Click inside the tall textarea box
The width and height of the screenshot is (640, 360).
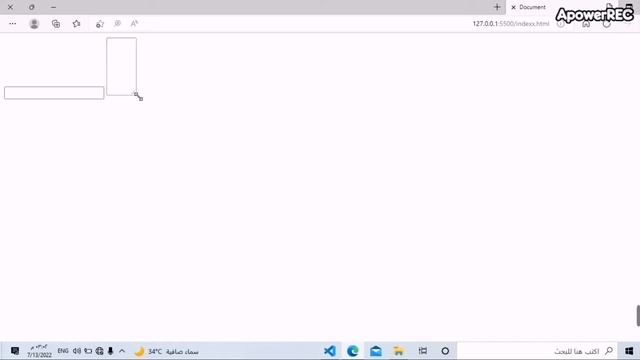(x=122, y=67)
